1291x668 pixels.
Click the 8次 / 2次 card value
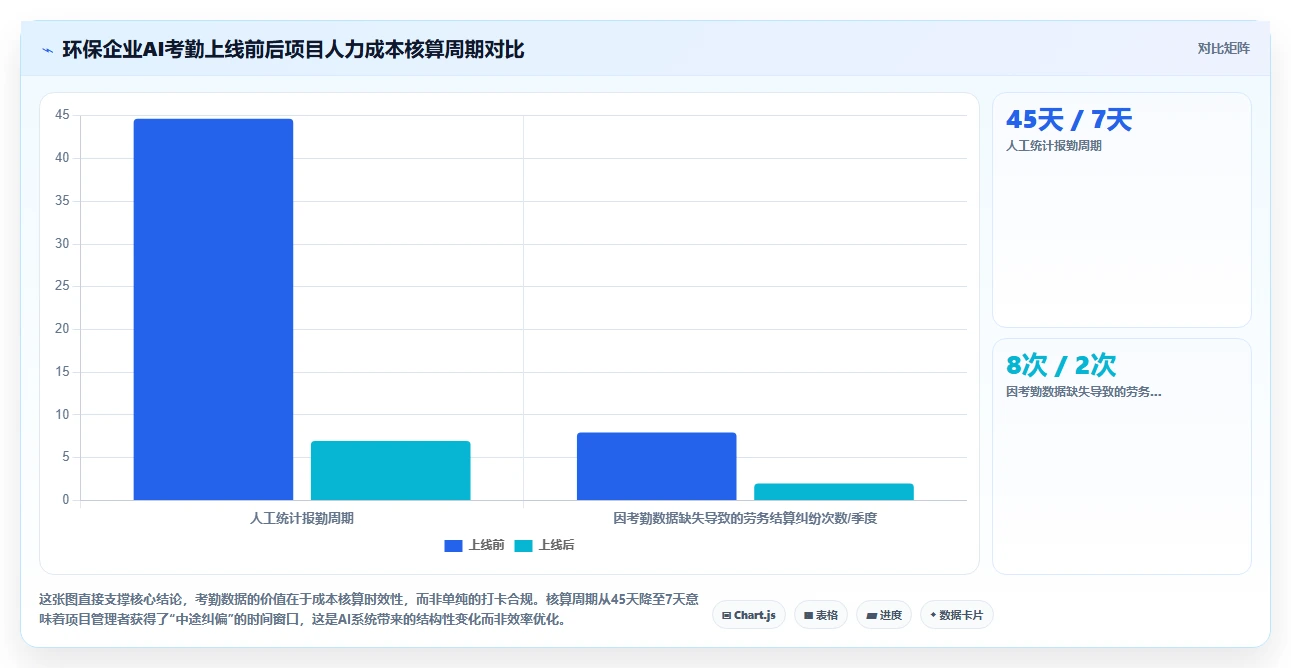click(1061, 365)
